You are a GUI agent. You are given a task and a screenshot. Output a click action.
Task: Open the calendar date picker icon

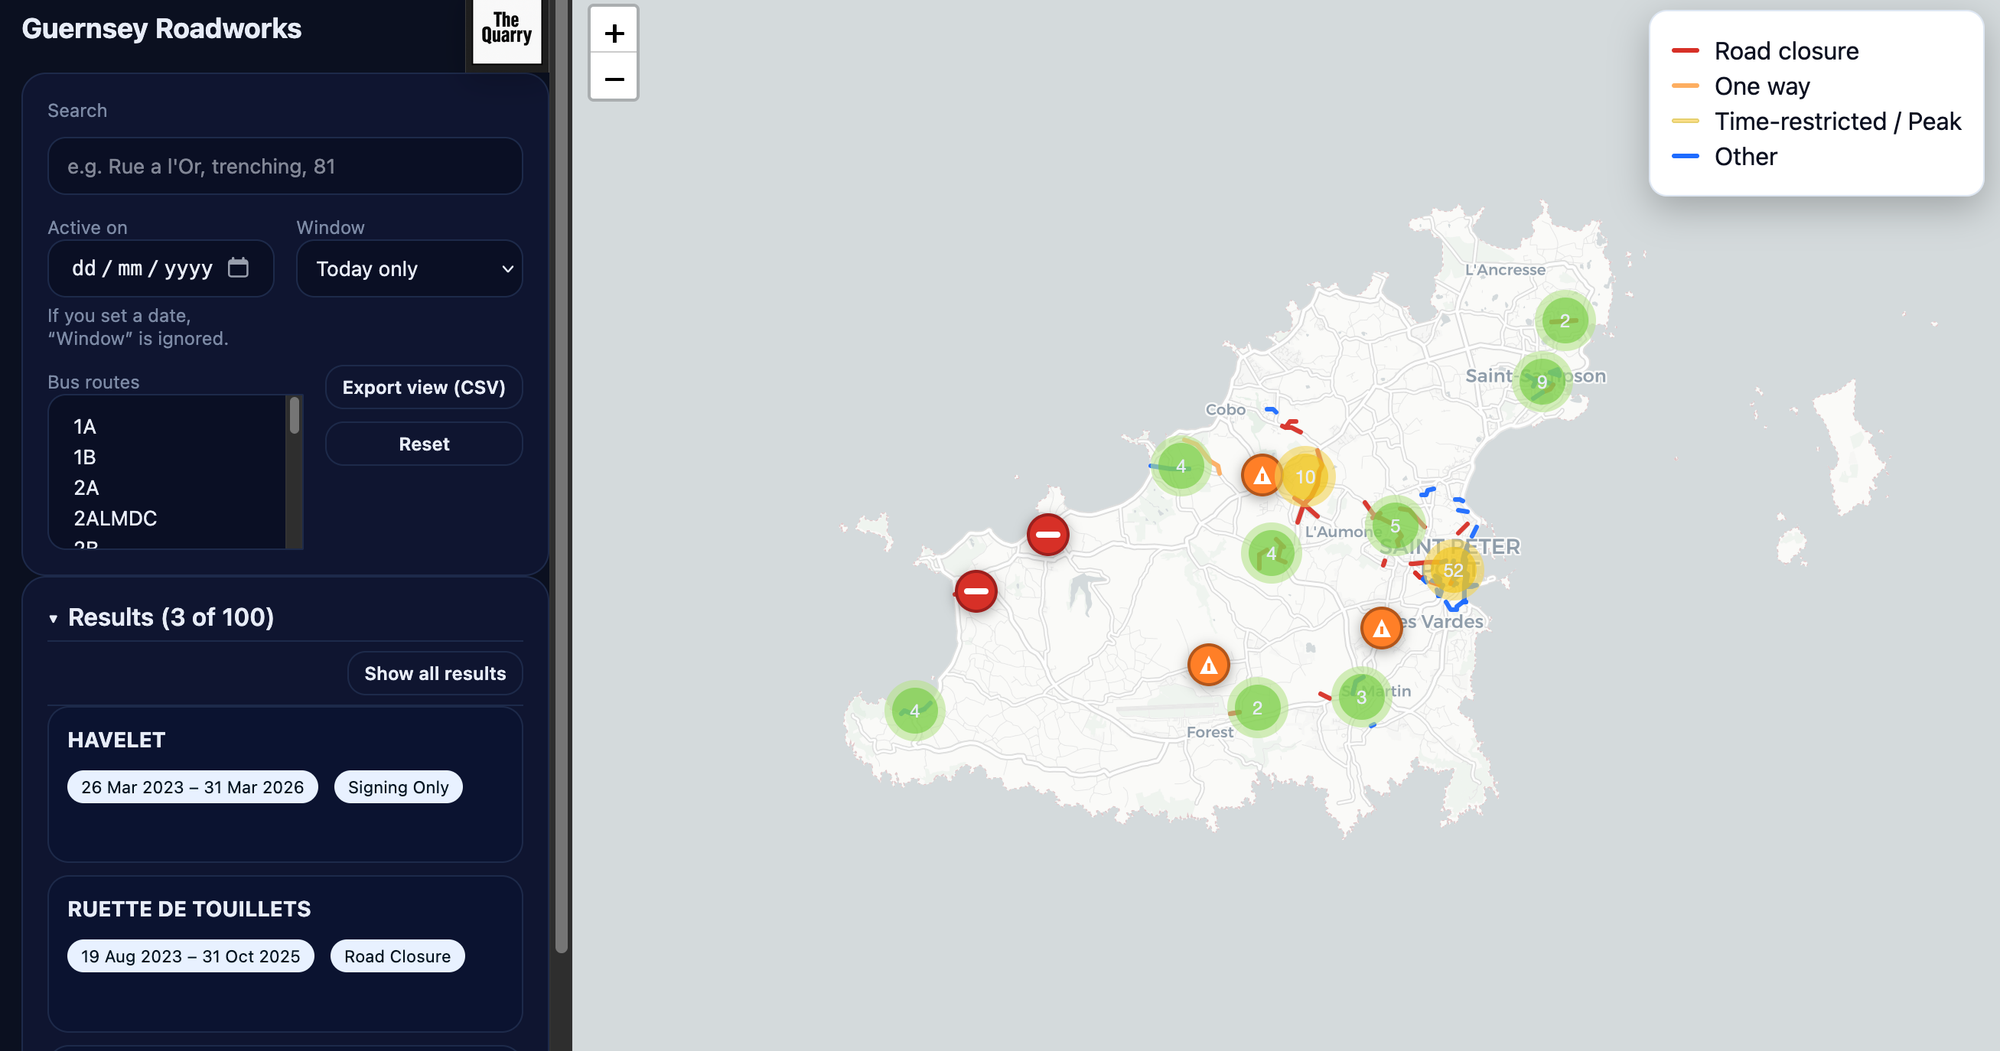point(238,268)
